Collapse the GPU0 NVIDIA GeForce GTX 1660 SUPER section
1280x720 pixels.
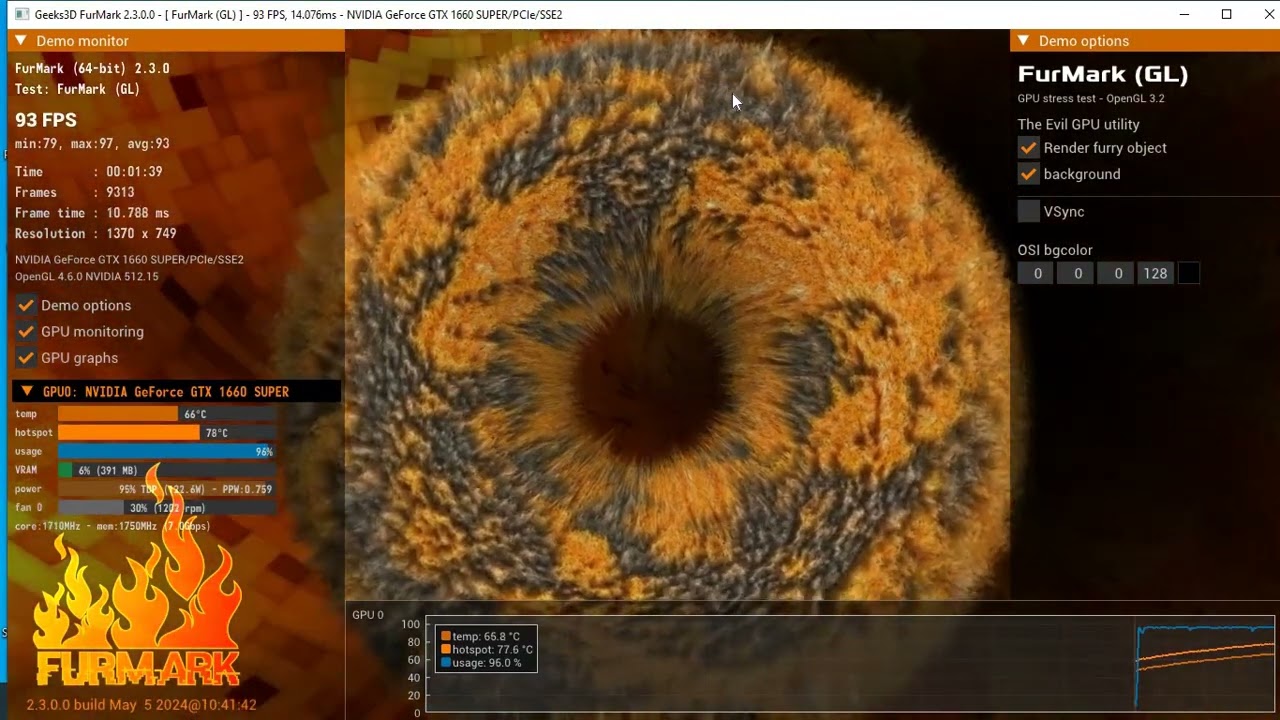point(26,392)
